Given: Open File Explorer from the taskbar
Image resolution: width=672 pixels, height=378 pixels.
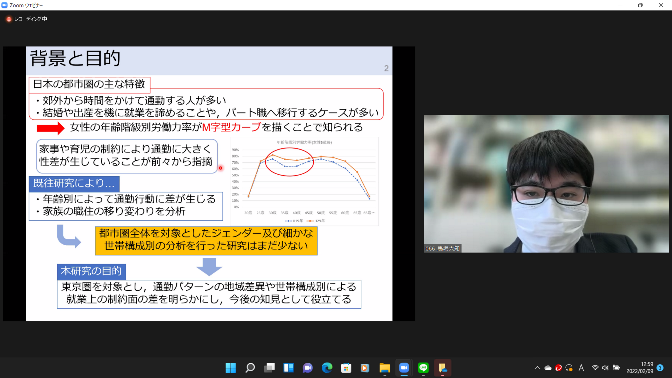Looking at the screenshot, I should tap(384, 368).
